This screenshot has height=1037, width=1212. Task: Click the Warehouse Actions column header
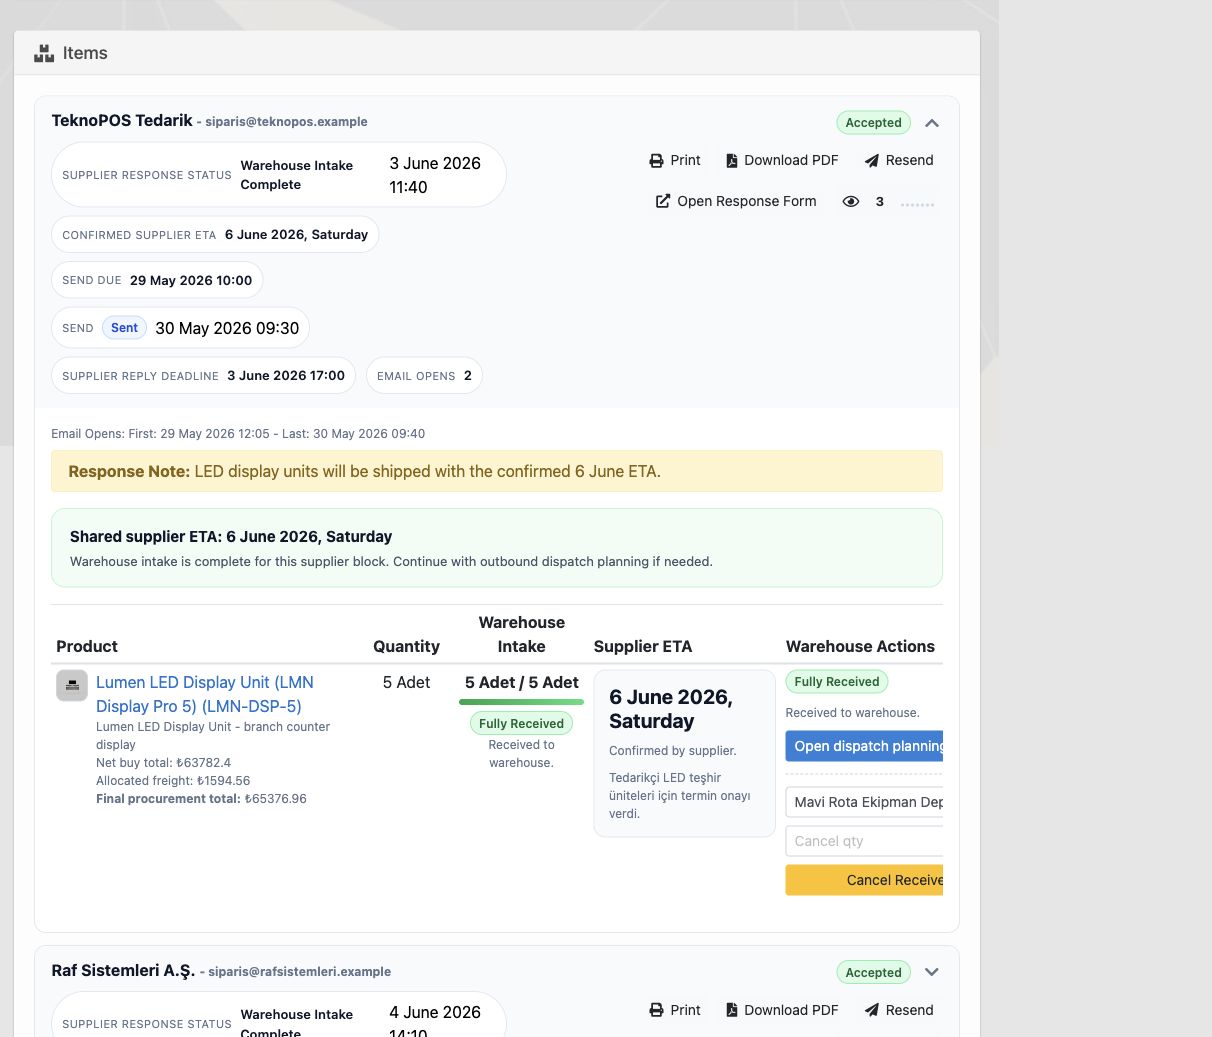860,646
